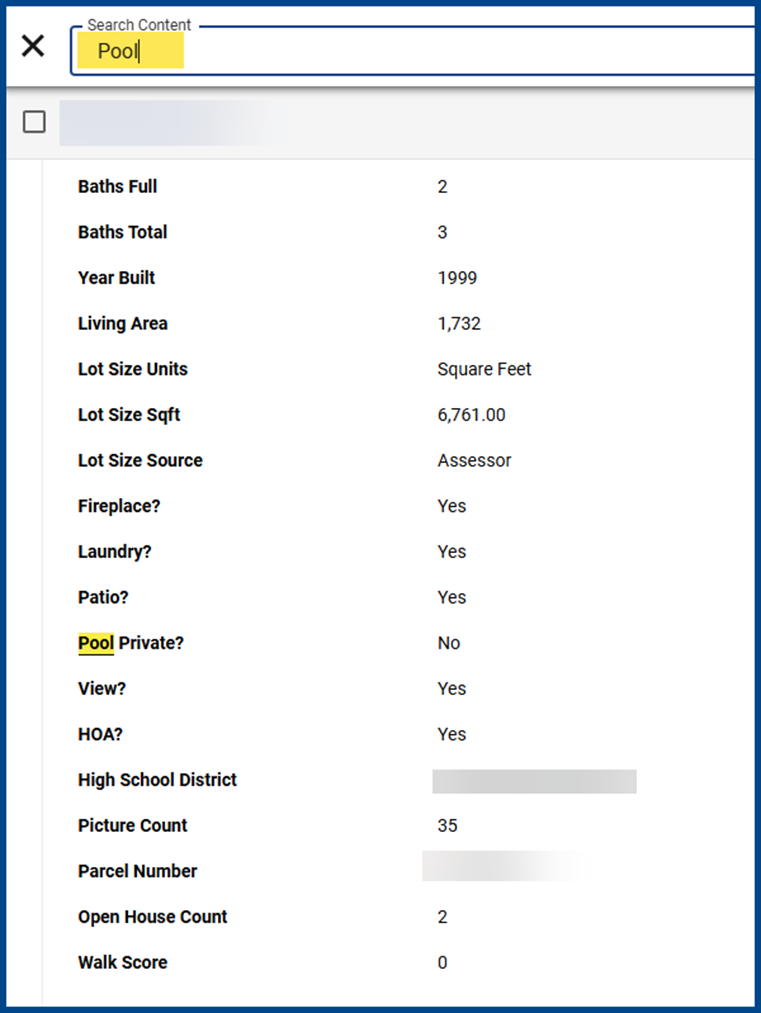This screenshot has height=1013, width=761.
Task: Click the Baths Total value 3
Action: [x=443, y=233]
